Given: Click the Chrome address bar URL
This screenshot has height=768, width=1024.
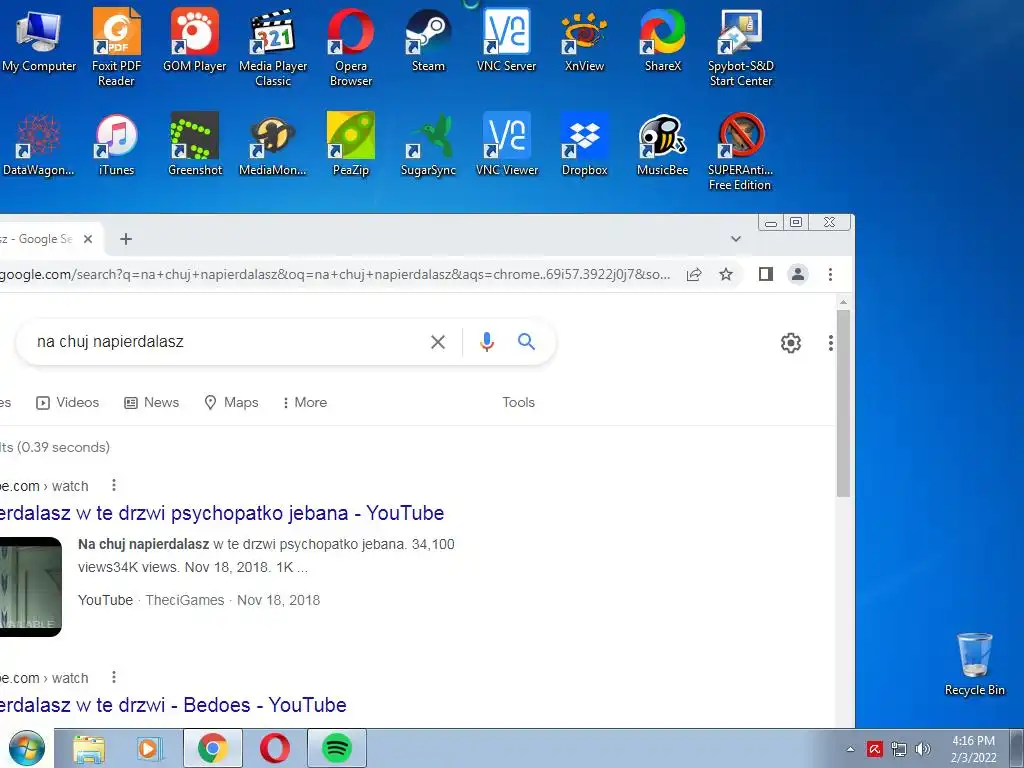Looking at the screenshot, I should 335,274.
